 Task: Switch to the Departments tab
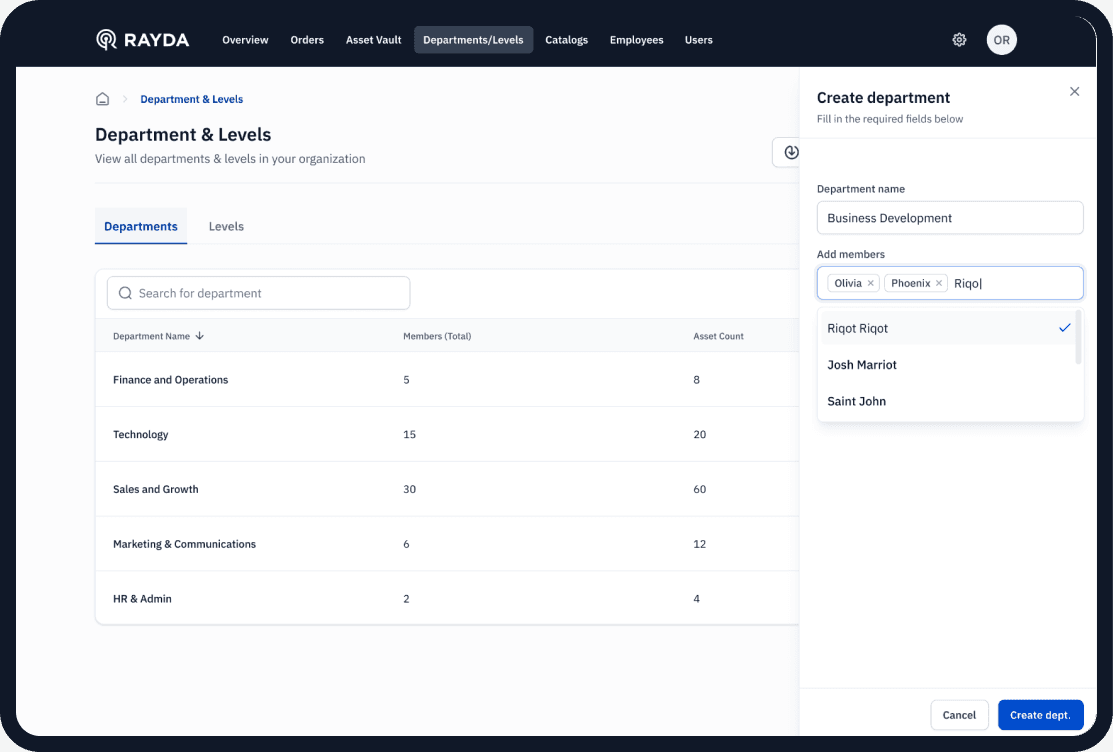coord(141,227)
